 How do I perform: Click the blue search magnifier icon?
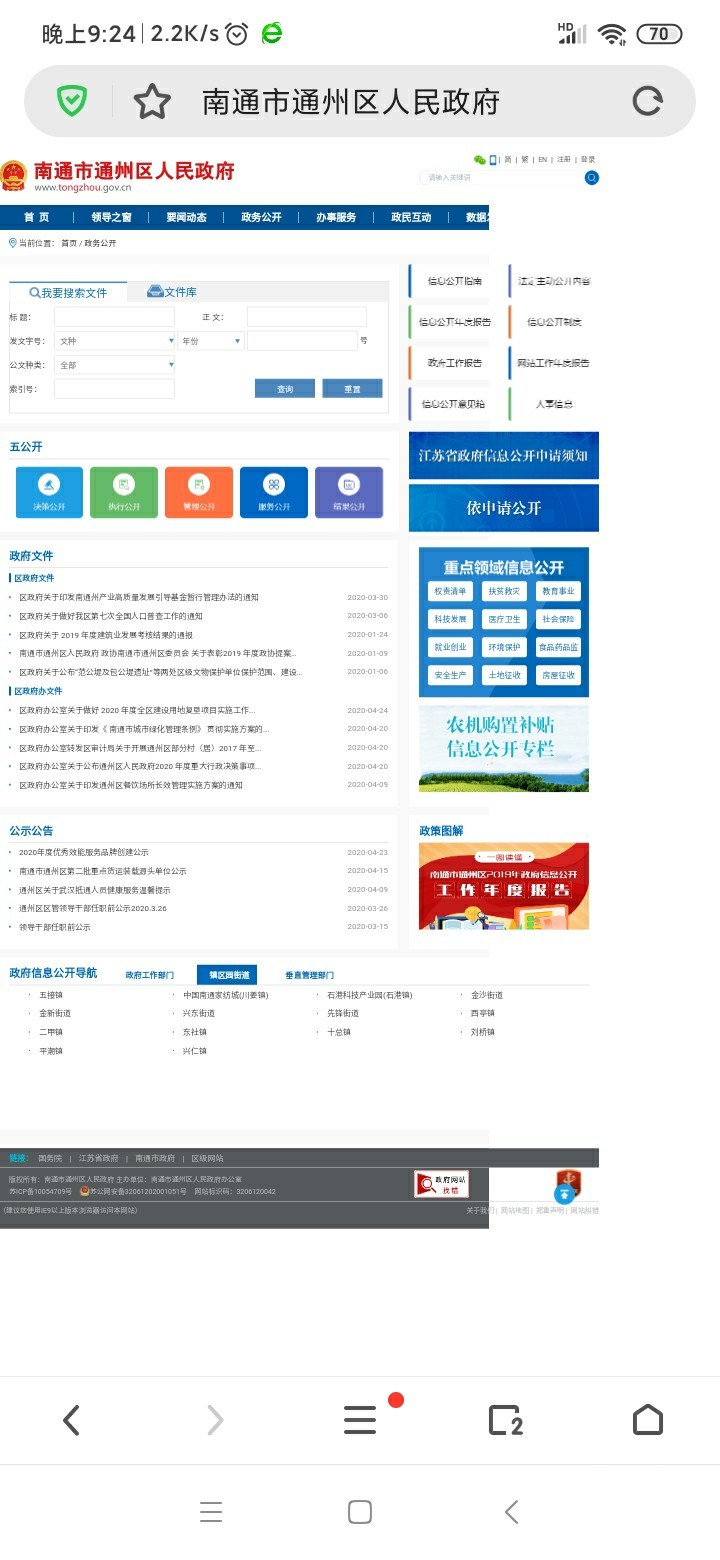click(x=592, y=178)
